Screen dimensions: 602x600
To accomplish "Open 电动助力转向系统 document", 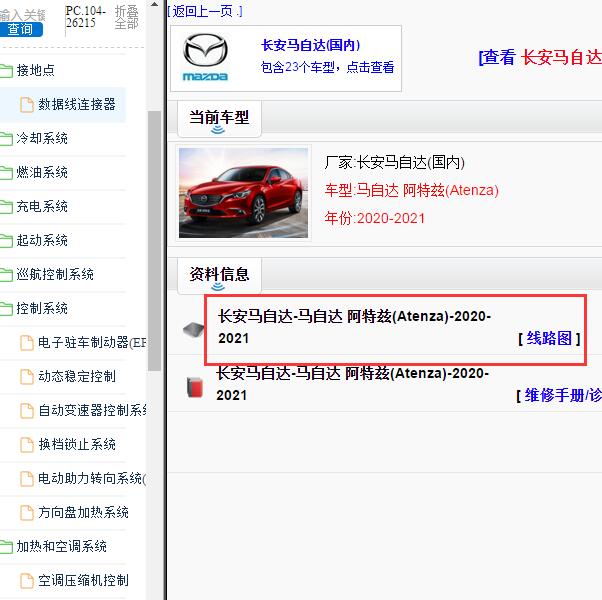I will 92,478.
